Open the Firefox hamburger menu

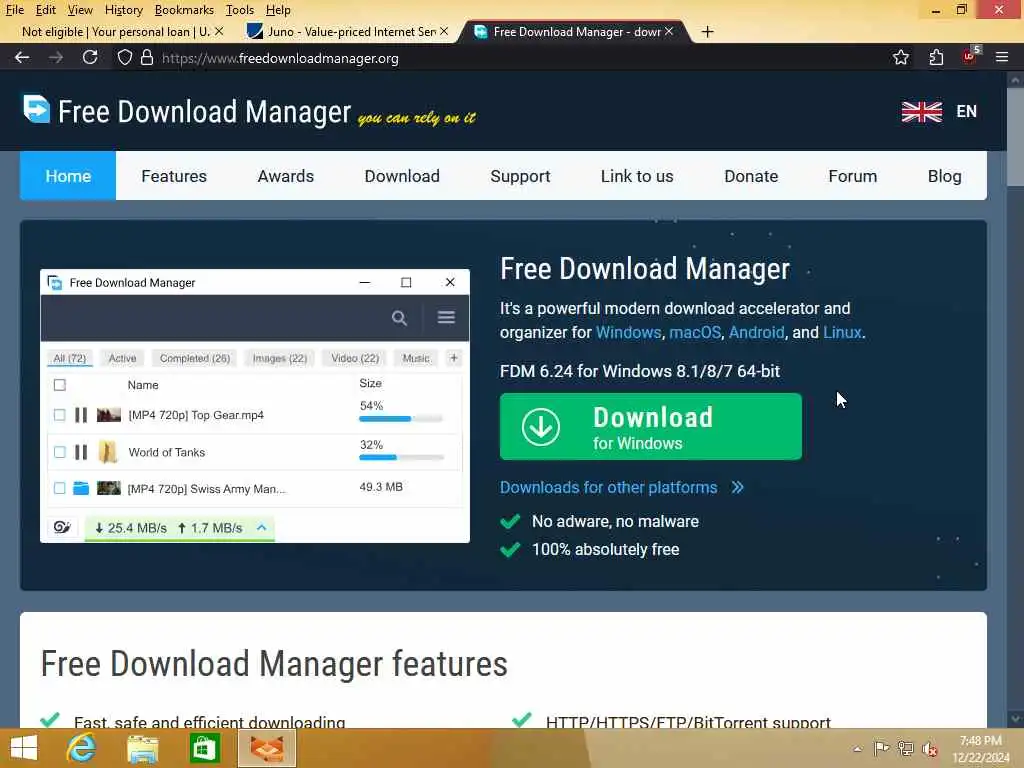pyautogui.click(x=1002, y=57)
